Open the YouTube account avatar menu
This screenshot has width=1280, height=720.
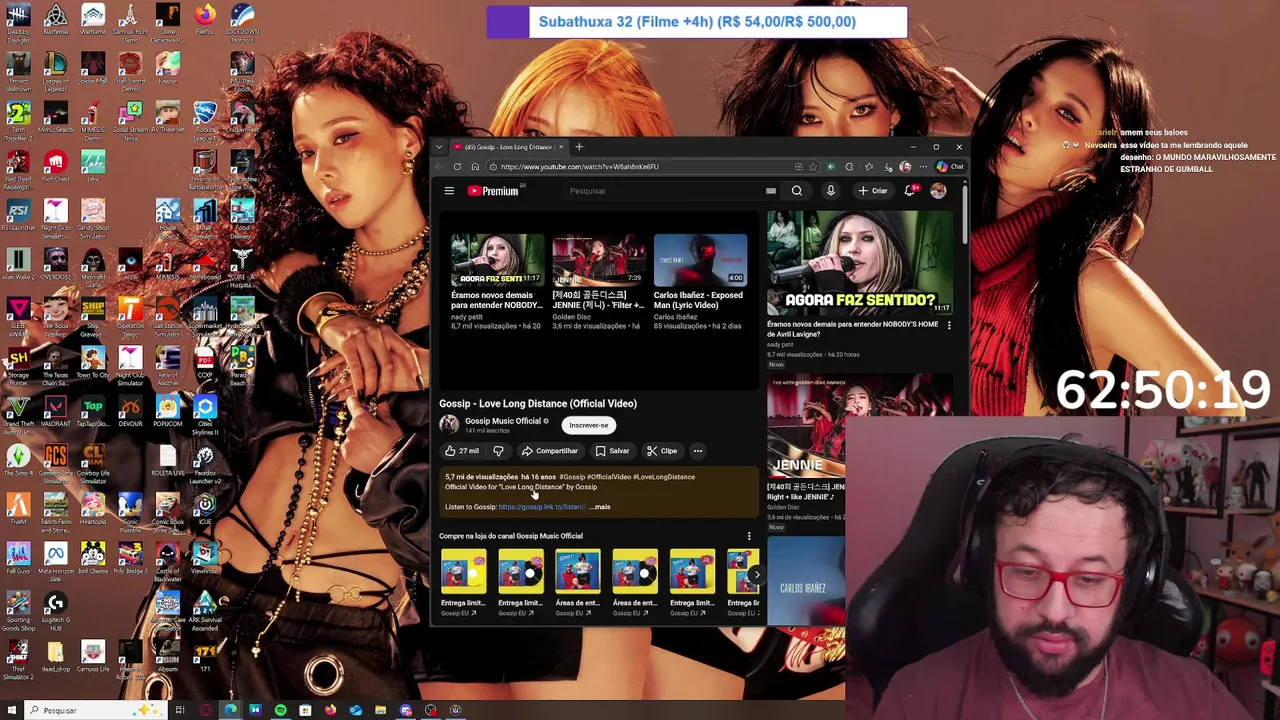pos(938,191)
